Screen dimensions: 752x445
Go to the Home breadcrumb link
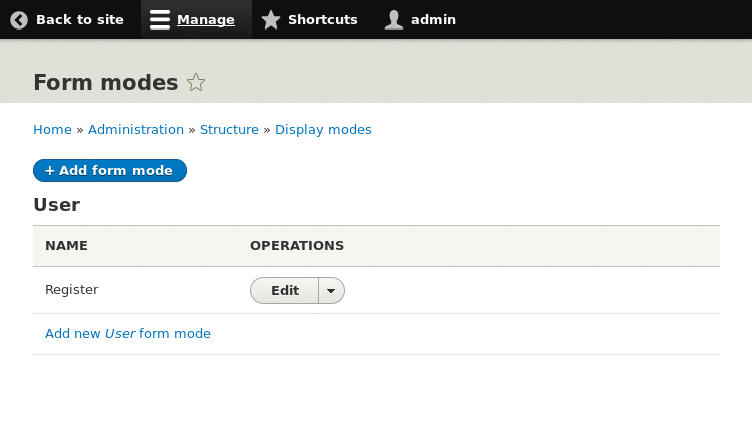[x=52, y=130]
